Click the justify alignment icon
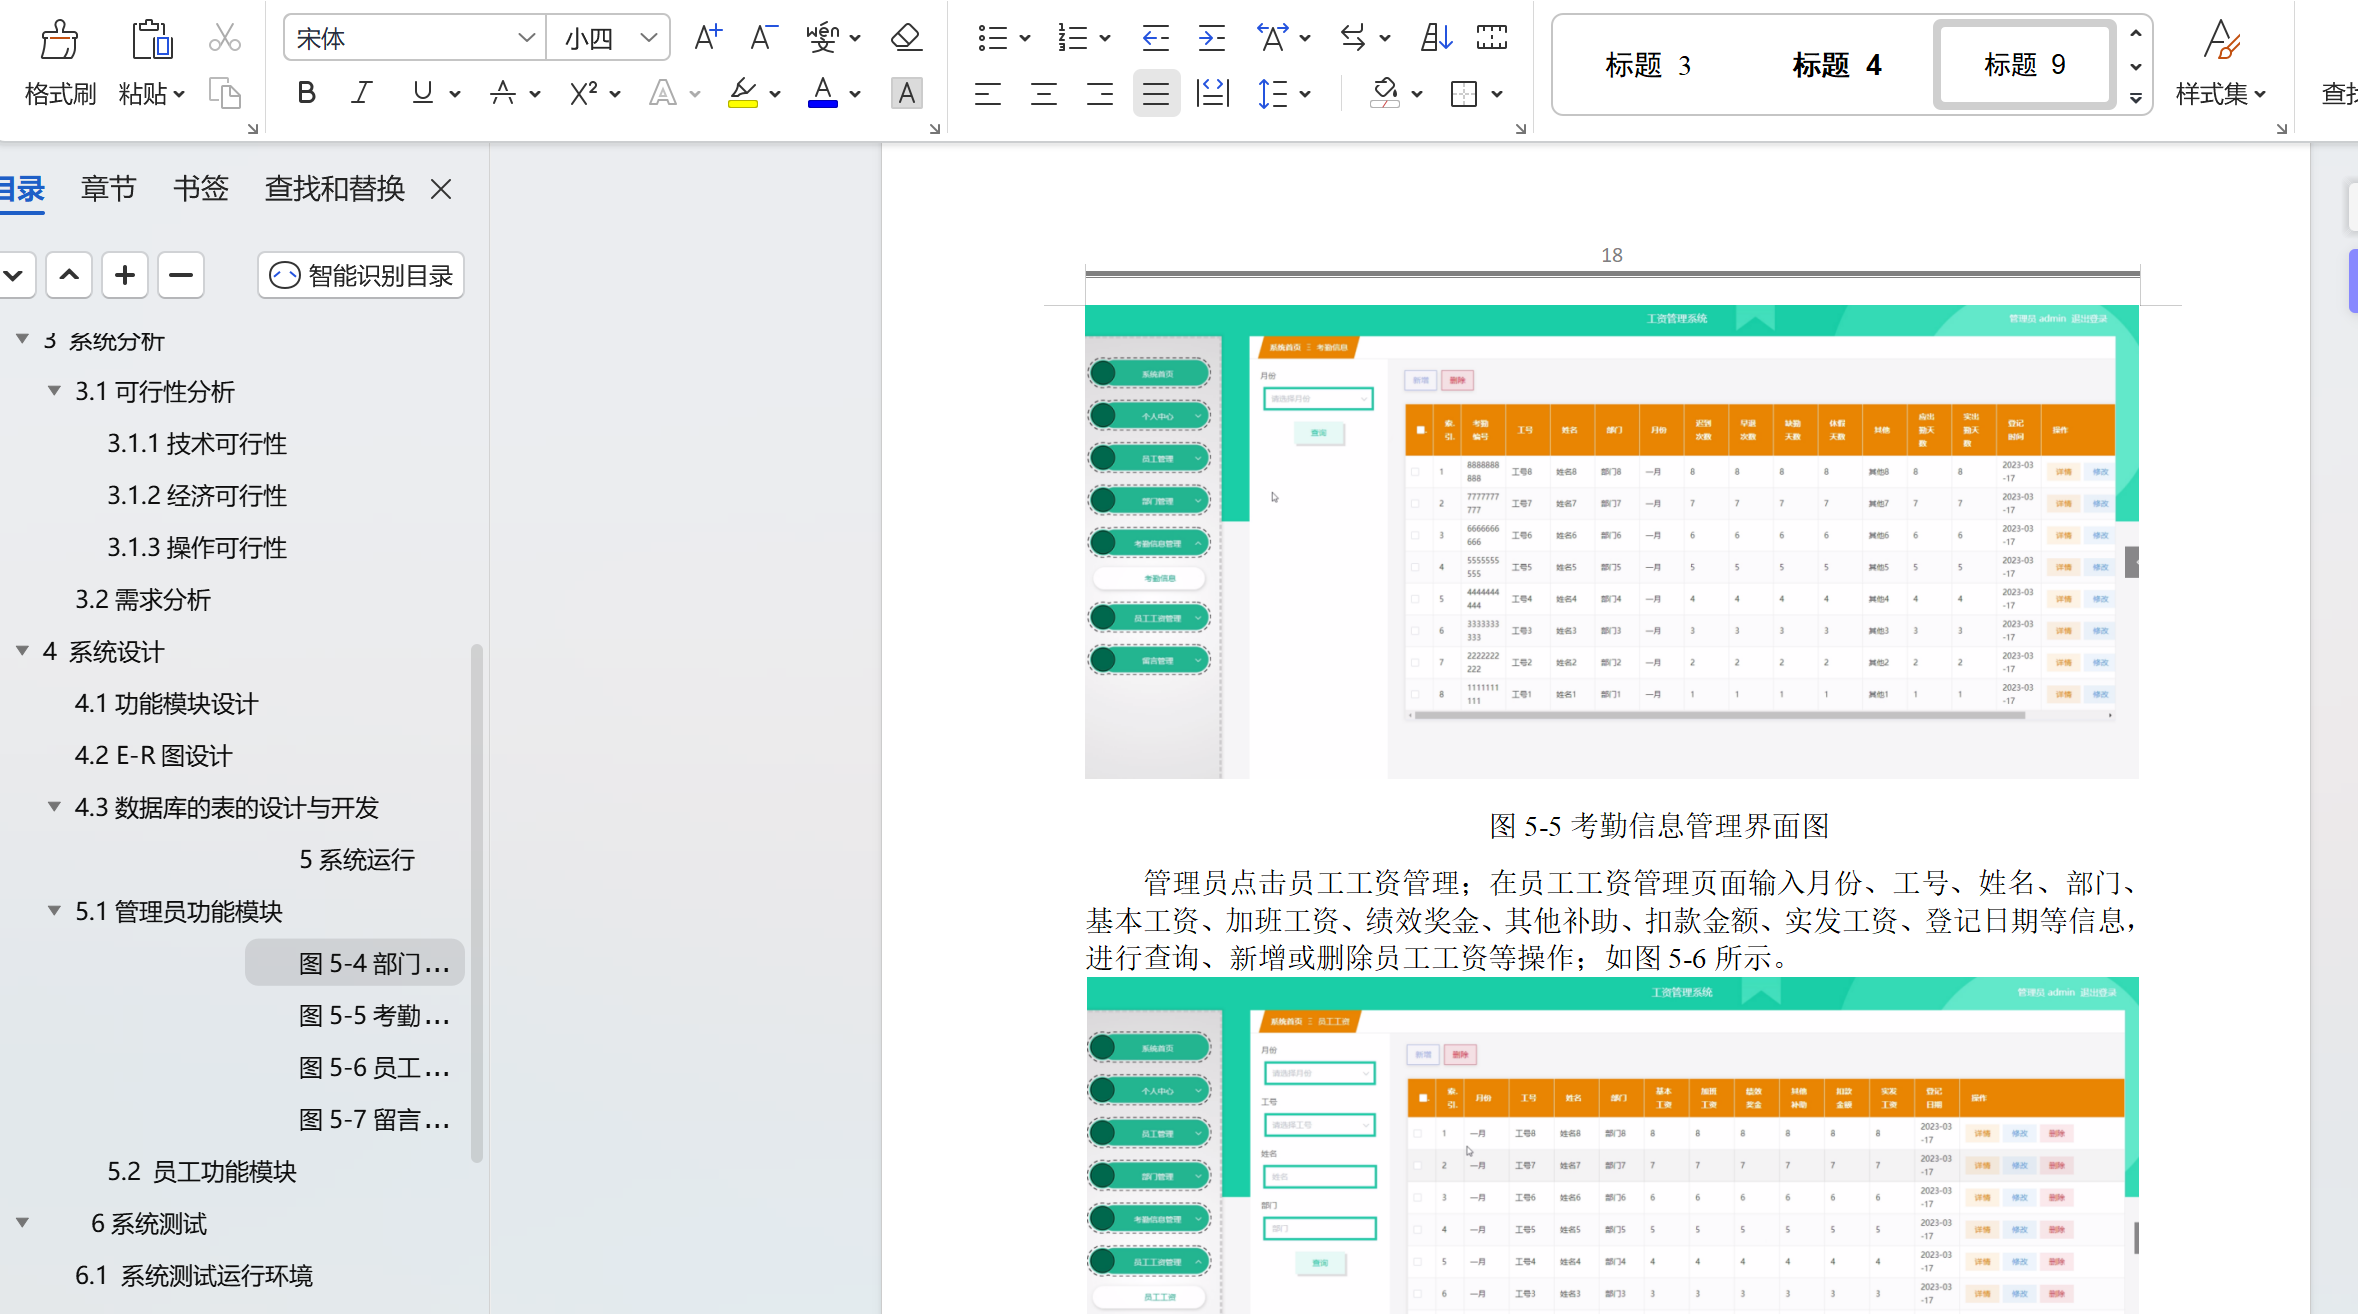This screenshot has height=1314, width=2358. (x=1156, y=94)
